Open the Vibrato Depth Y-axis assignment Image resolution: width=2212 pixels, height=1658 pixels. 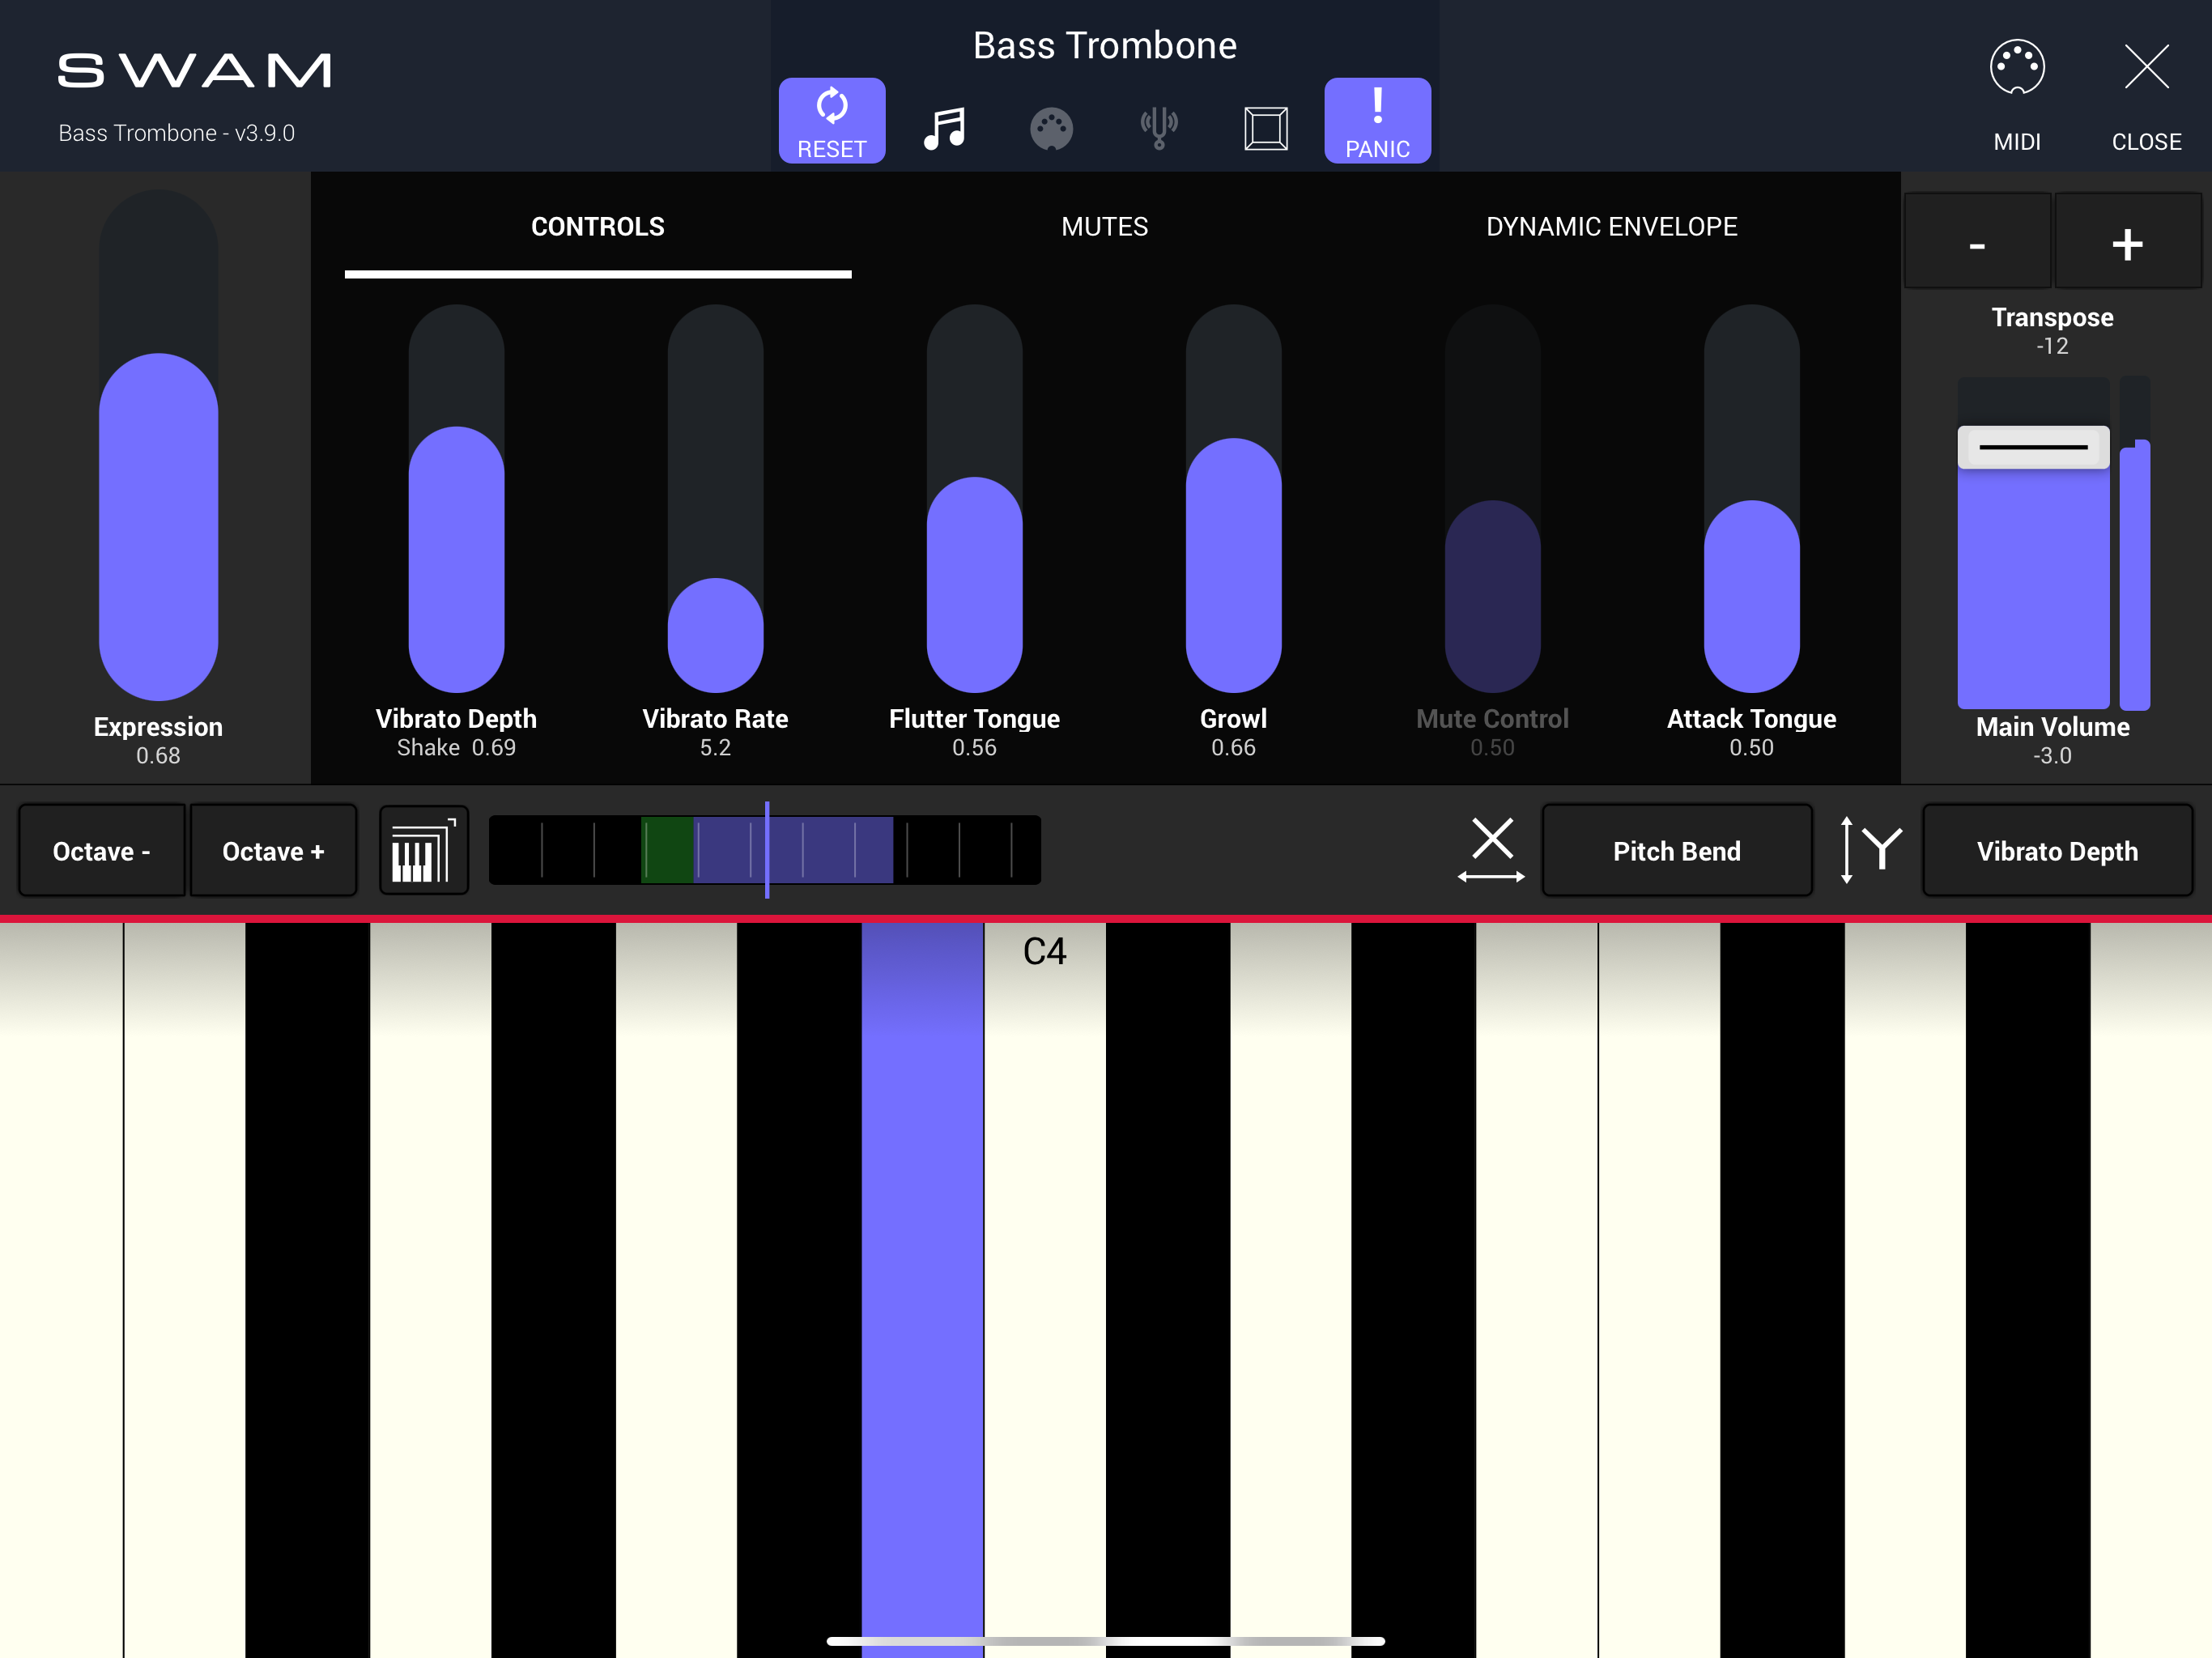(x=2057, y=850)
